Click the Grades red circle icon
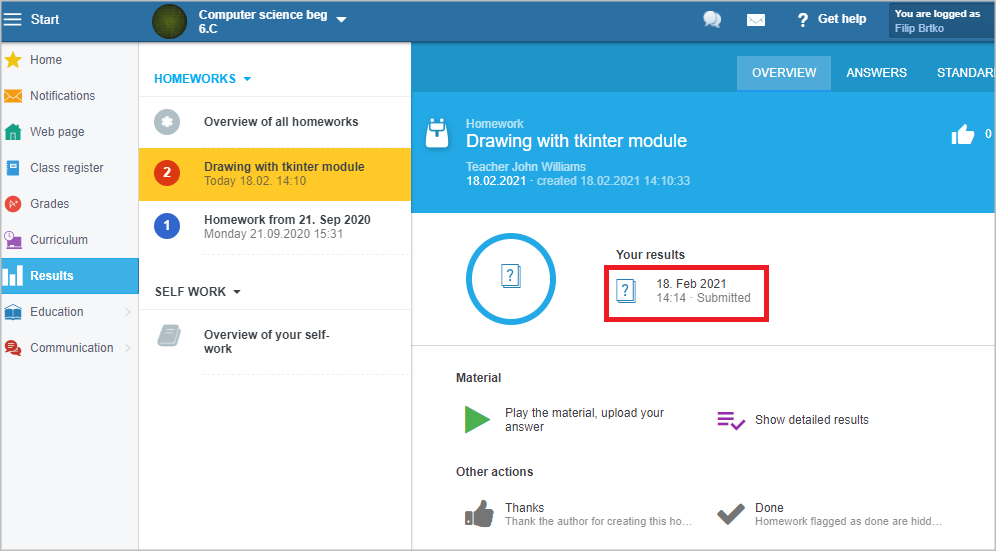The image size is (996, 551). tap(13, 204)
